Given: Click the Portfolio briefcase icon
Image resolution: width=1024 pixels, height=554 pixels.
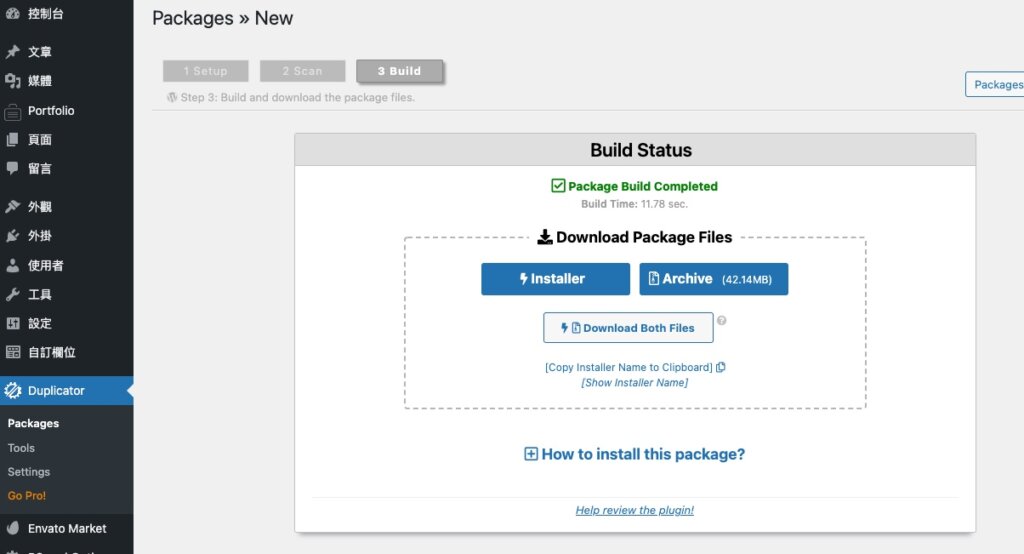Looking at the screenshot, I should [x=12, y=111].
